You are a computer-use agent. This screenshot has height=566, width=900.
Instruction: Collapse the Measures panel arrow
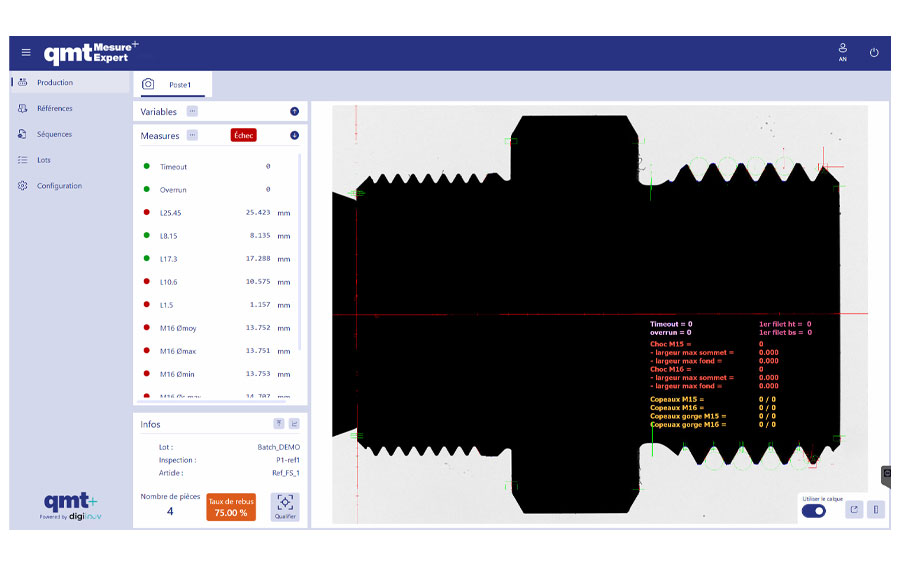(x=294, y=135)
